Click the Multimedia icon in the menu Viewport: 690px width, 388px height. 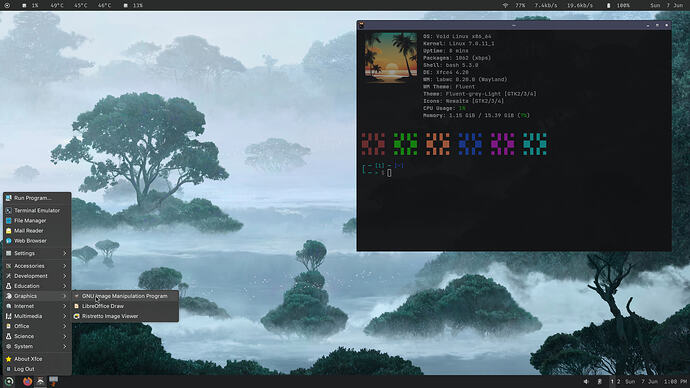(x=8, y=316)
